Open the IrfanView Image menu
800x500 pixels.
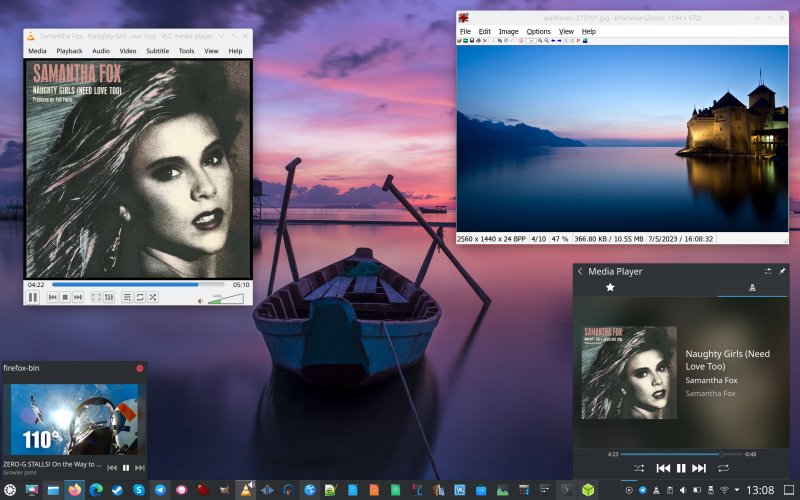[508, 32]
